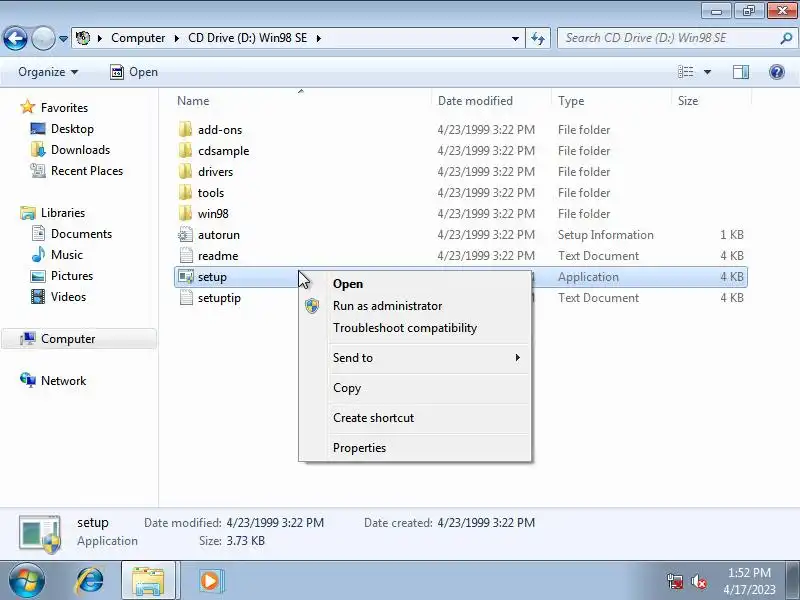
Task: Expand the chevron after Computer in breadcrumb
Action: (177, 38)
